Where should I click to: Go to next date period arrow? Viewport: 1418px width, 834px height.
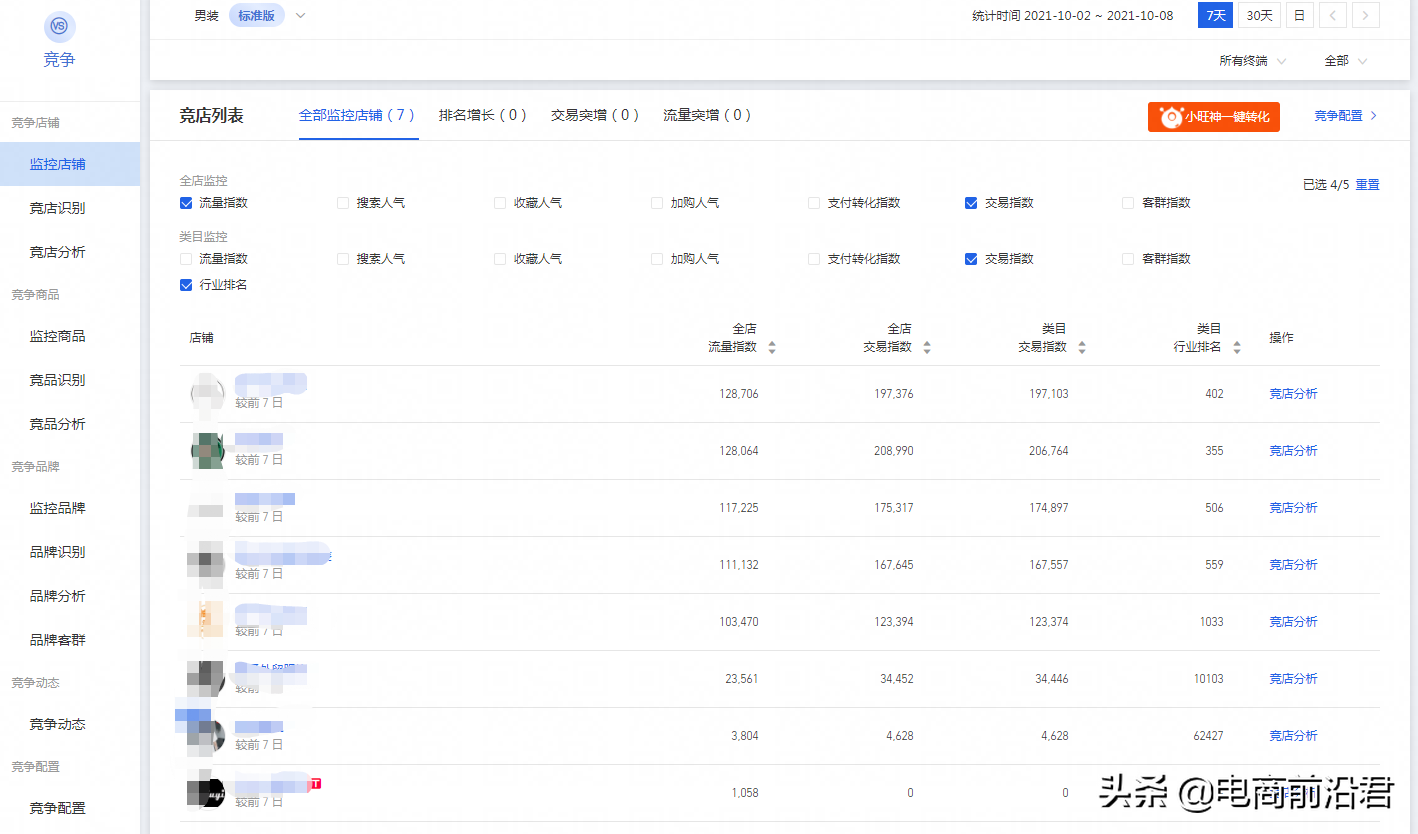pyautogui.click(x=1366, y=15)
